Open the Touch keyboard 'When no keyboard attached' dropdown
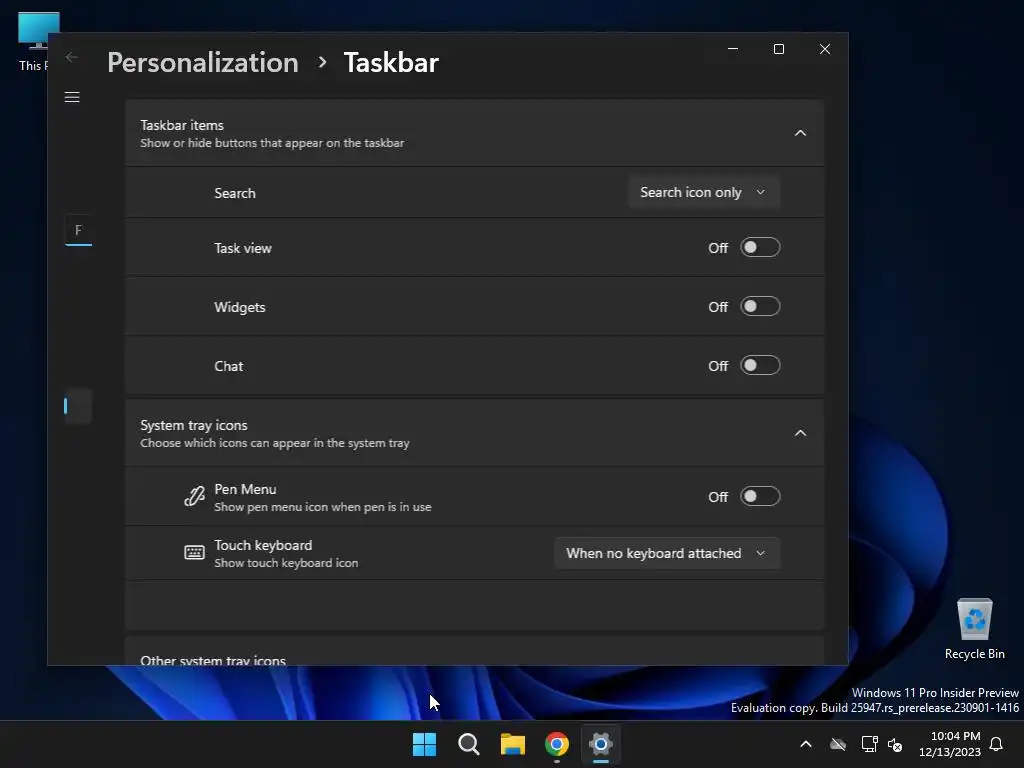The width and height of the screenshot is (1024, 768). tap(667, 553)
